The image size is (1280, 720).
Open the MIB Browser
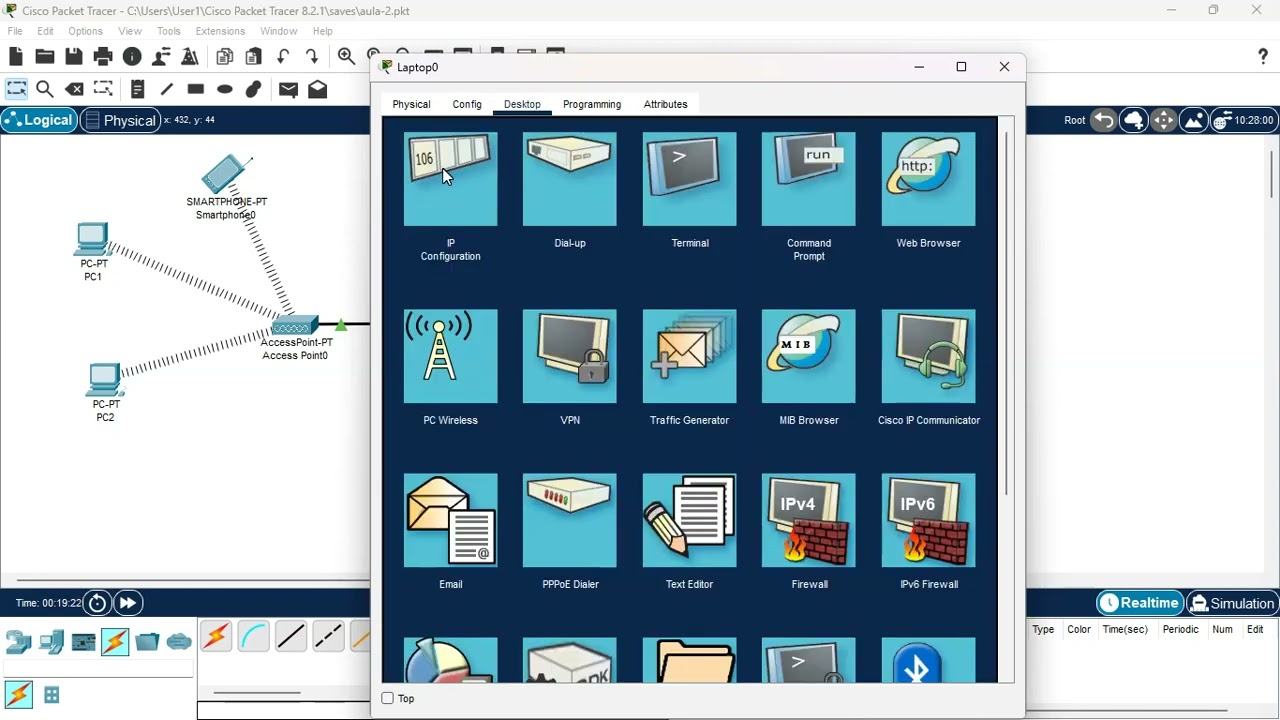point(809,357)
